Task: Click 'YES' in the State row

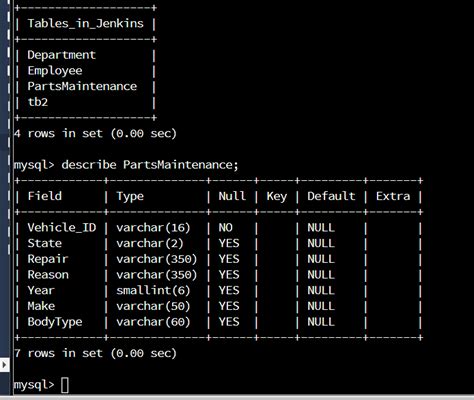Action: tap(229, 243)
